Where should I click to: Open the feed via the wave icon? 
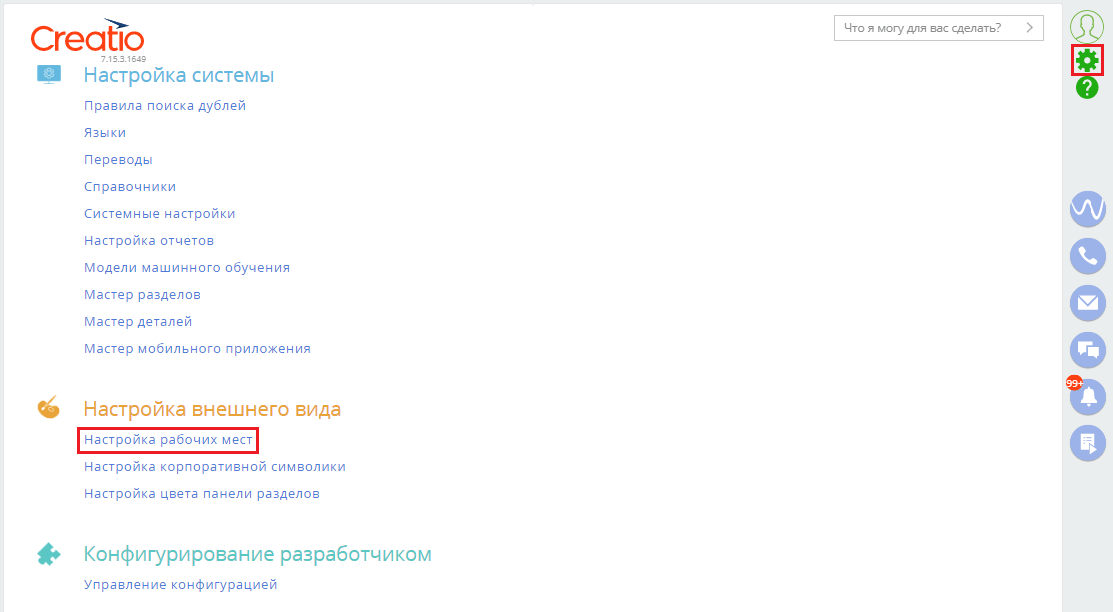point(1087,209)
